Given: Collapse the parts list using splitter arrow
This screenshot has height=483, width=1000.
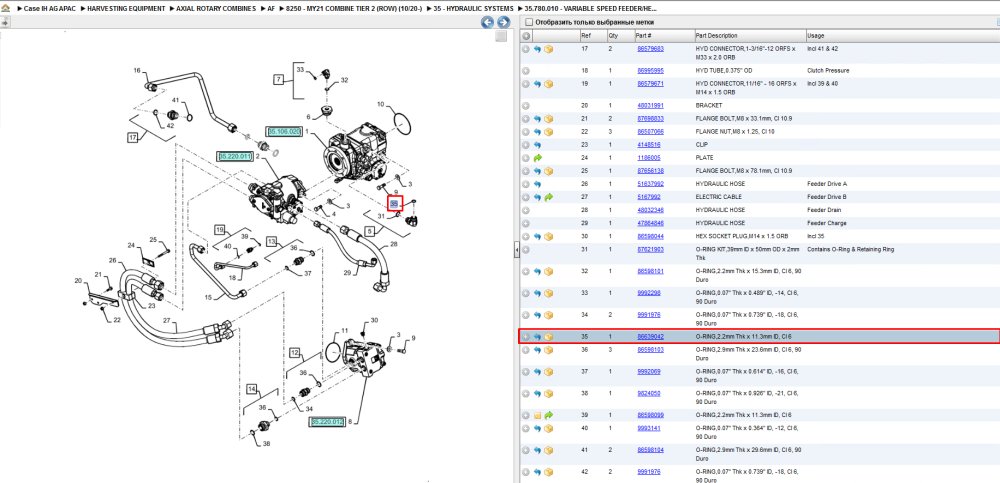Looking at the screenshot, I should 517,251.
